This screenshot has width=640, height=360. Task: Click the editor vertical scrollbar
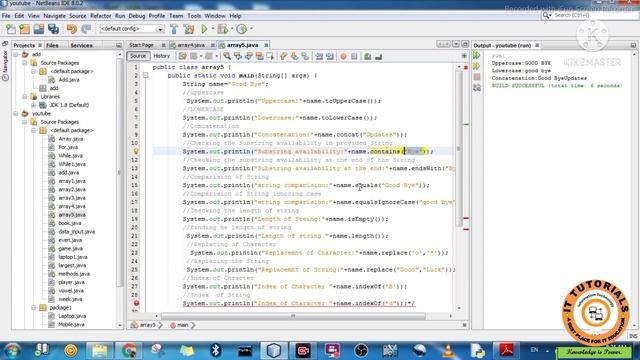(x=460, y=149)
